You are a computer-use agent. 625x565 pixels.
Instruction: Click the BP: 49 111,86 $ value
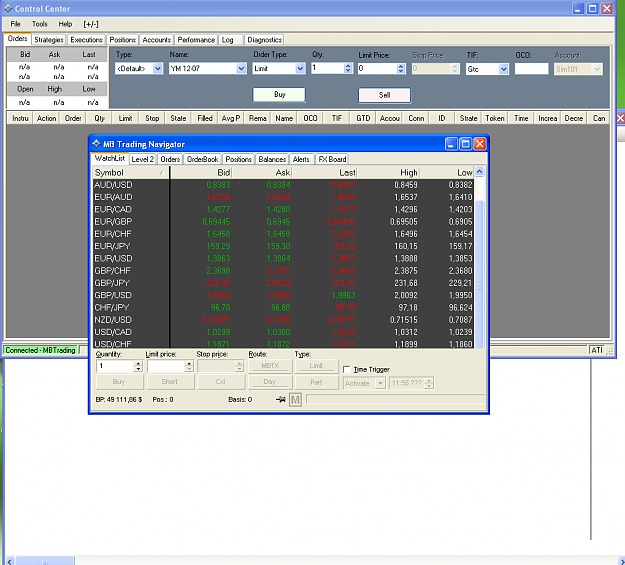coord(119,400)
